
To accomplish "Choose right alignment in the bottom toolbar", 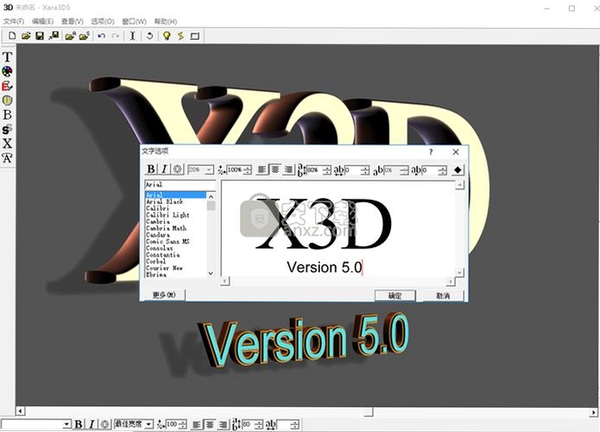I will coord(223,424).
